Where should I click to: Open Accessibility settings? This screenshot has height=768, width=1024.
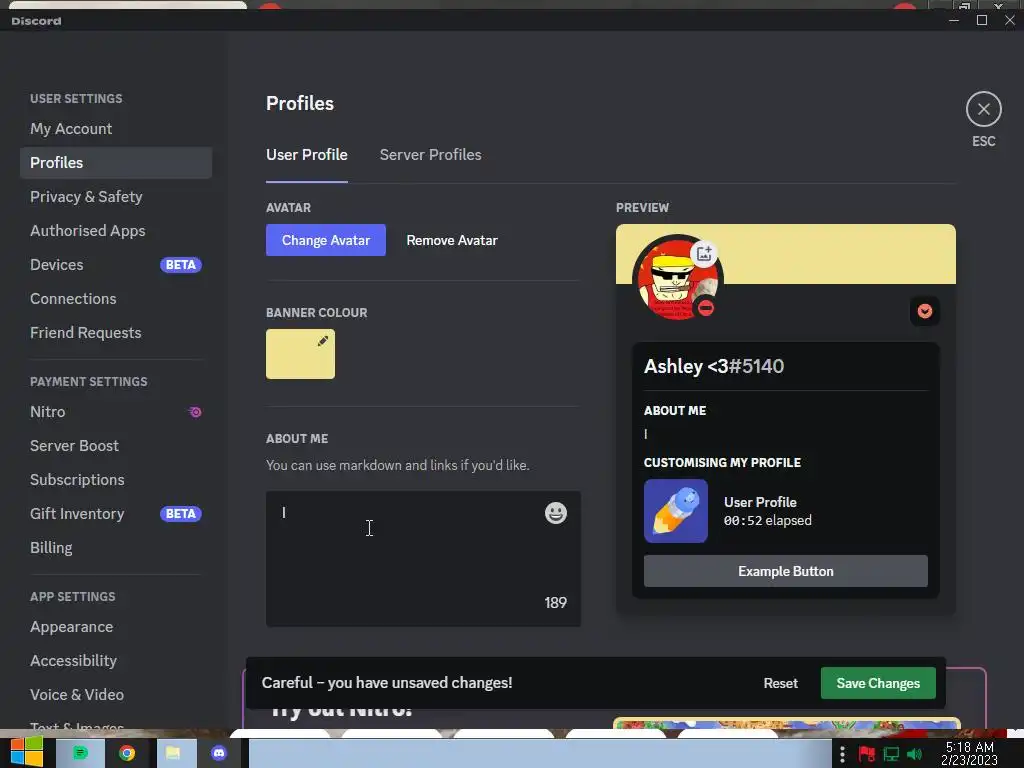point(116,661)
